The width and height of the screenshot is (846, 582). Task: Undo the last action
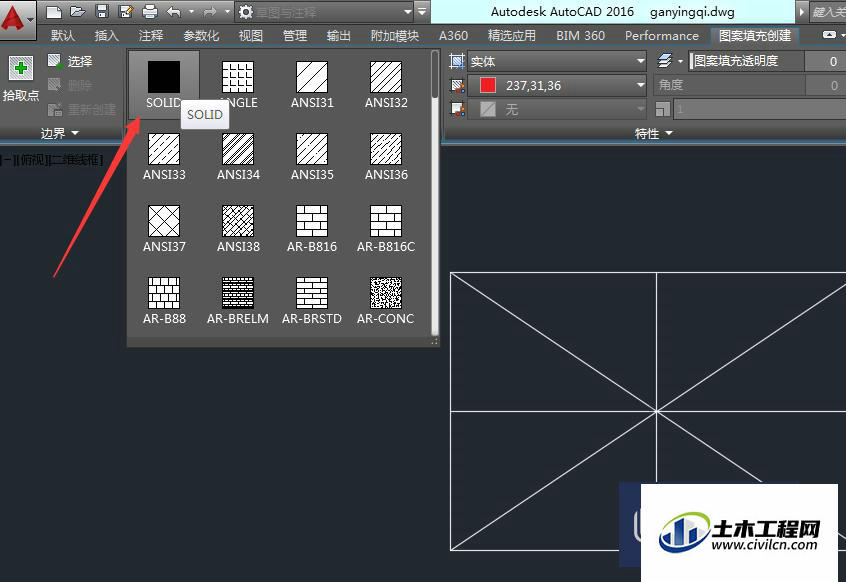tap(174, 12)
